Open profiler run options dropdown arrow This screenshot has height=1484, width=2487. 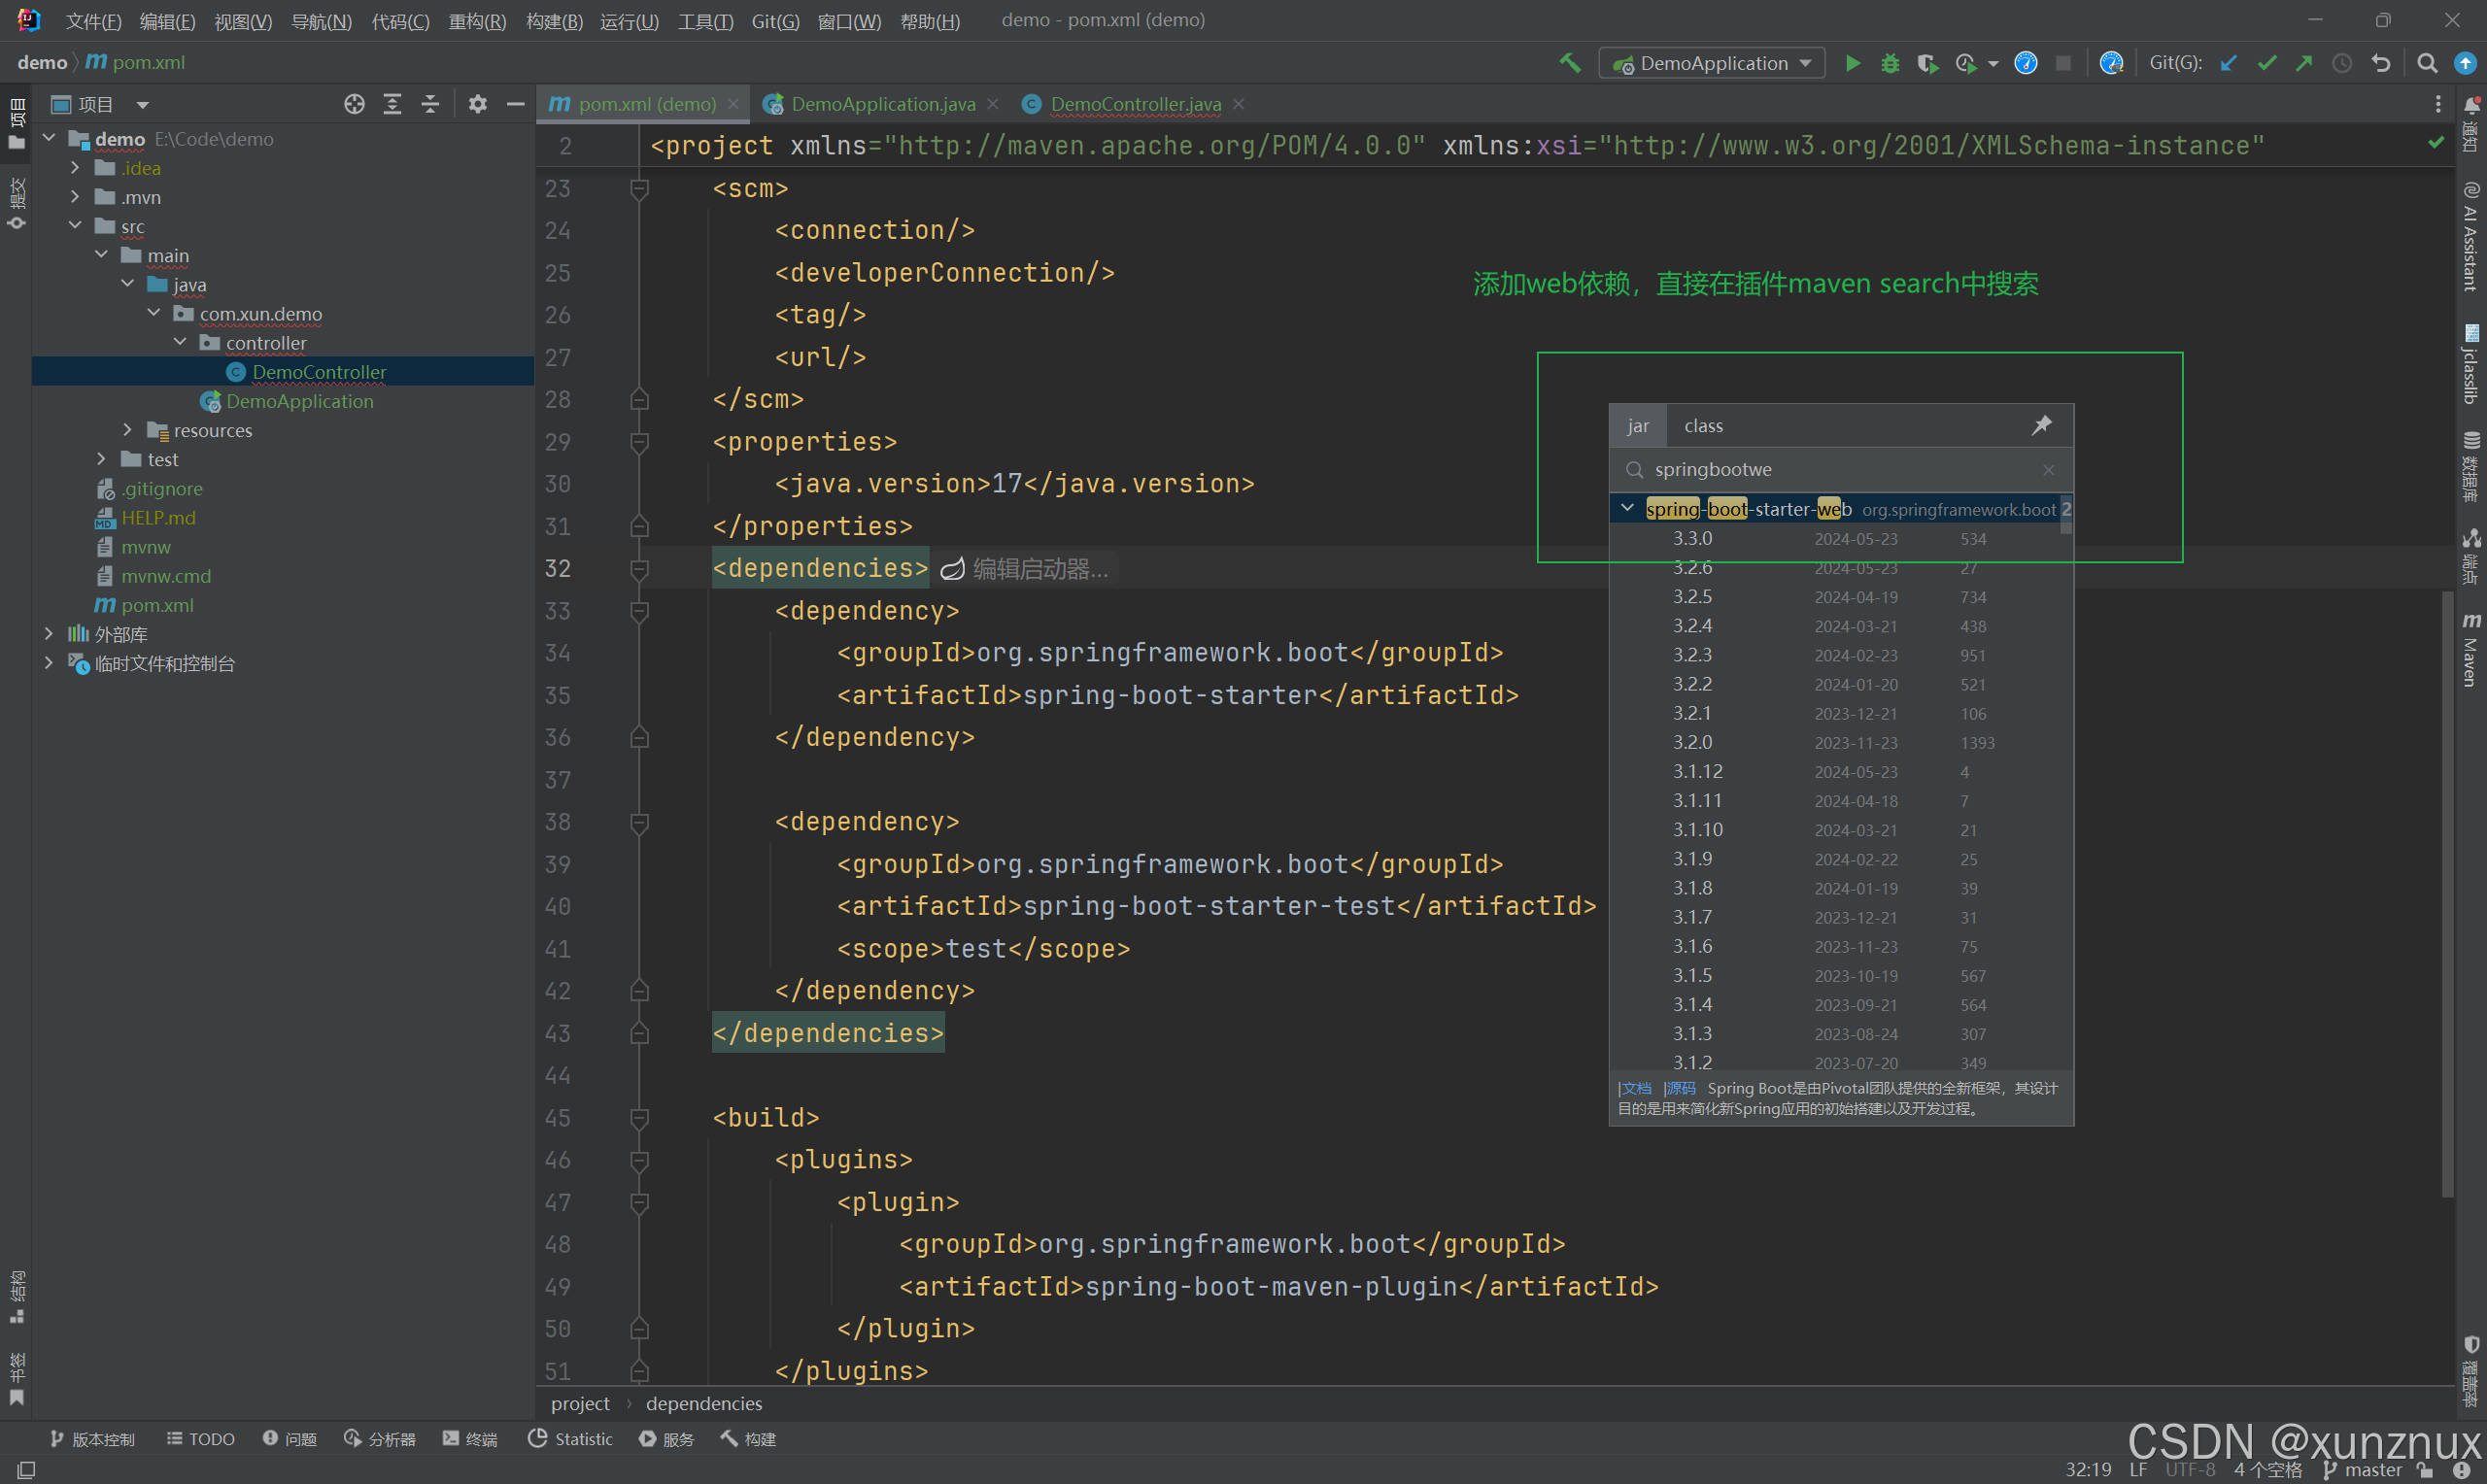point(1993,64)
